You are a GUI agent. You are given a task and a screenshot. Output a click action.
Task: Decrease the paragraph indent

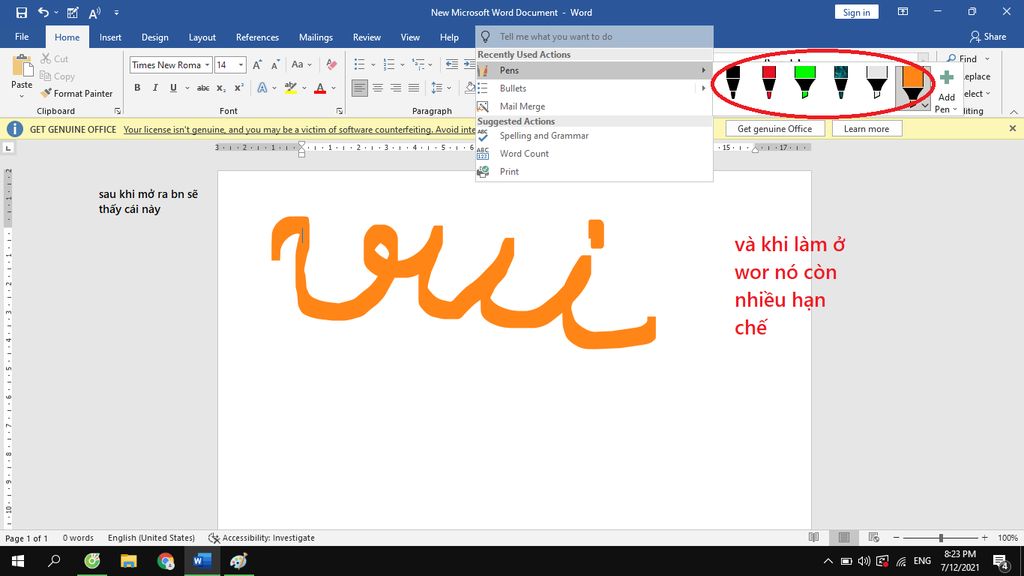pos(451,65)
